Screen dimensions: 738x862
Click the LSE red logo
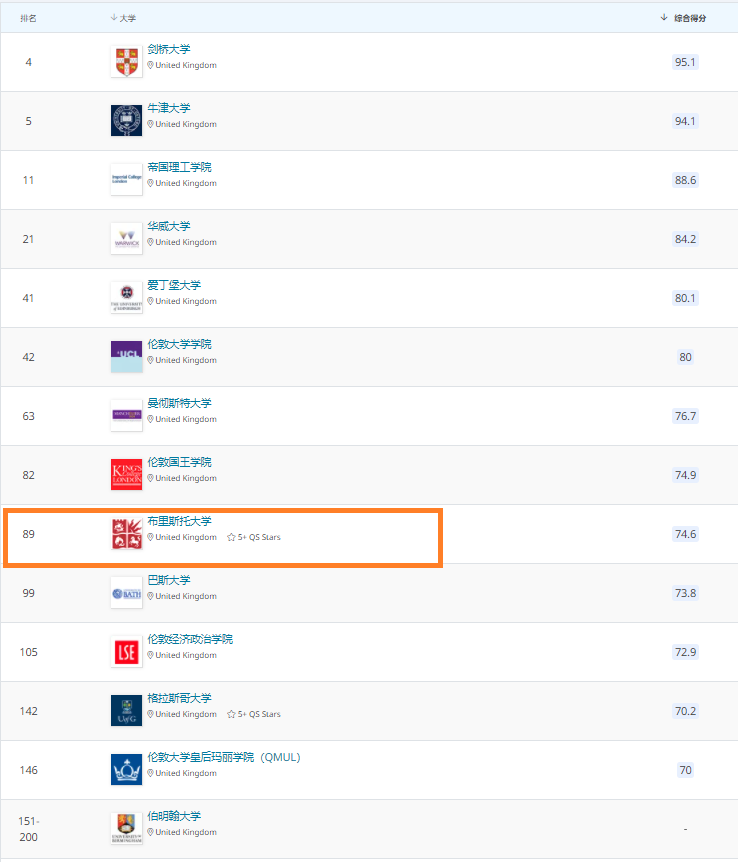click(x=126, y=651)
